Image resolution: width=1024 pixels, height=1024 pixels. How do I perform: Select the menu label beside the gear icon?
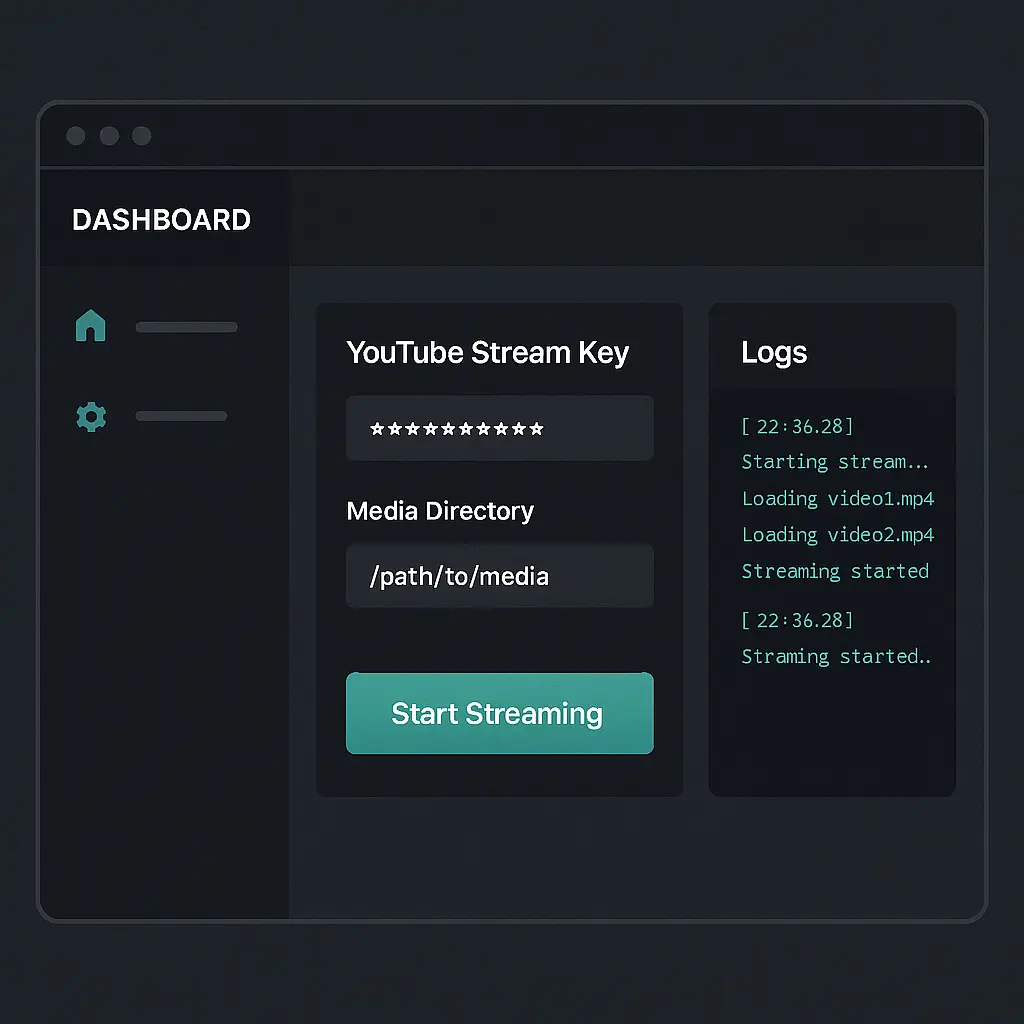tap(181, 416)
